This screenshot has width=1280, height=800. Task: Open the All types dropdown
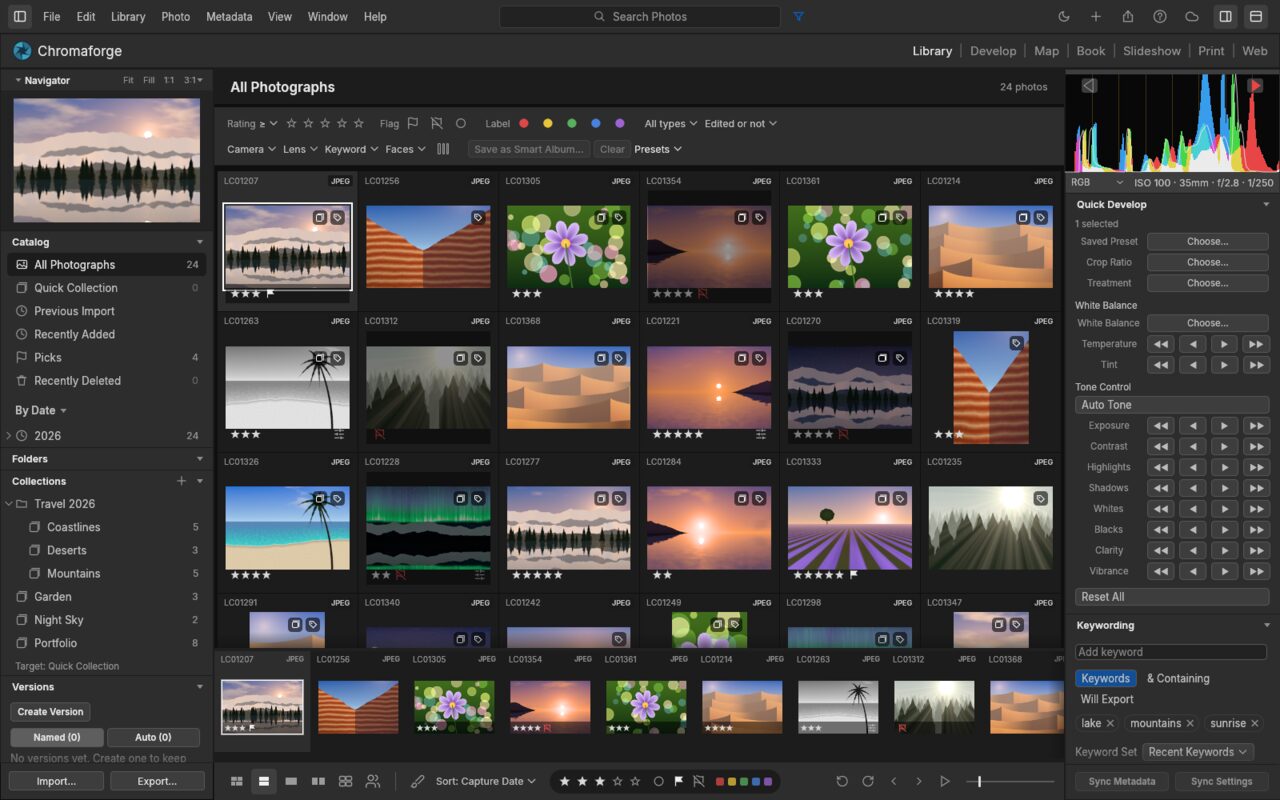click(671, 124)
